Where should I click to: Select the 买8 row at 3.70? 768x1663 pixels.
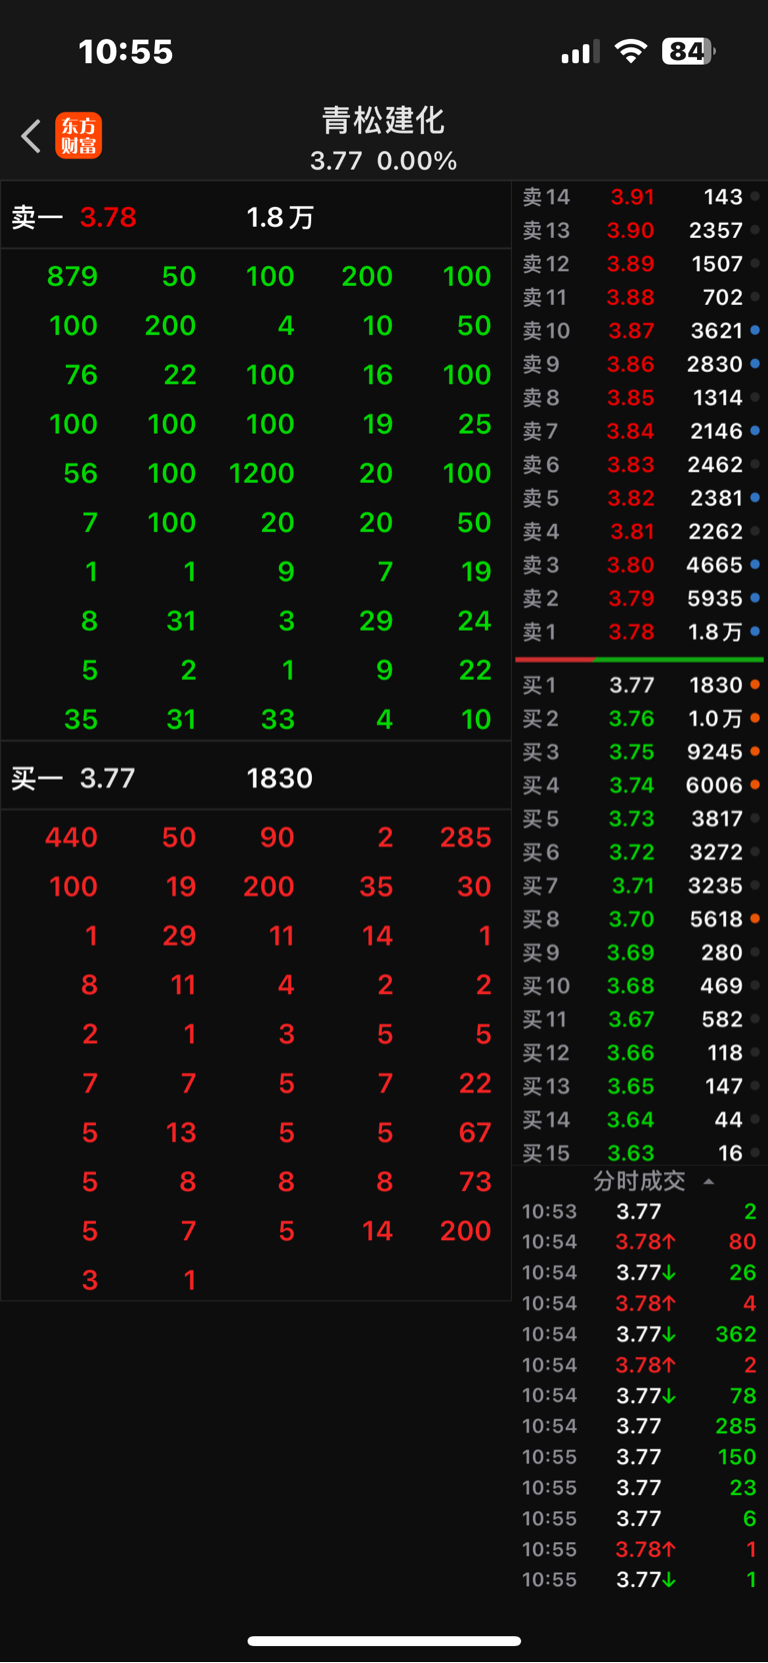tap(640, 919)
